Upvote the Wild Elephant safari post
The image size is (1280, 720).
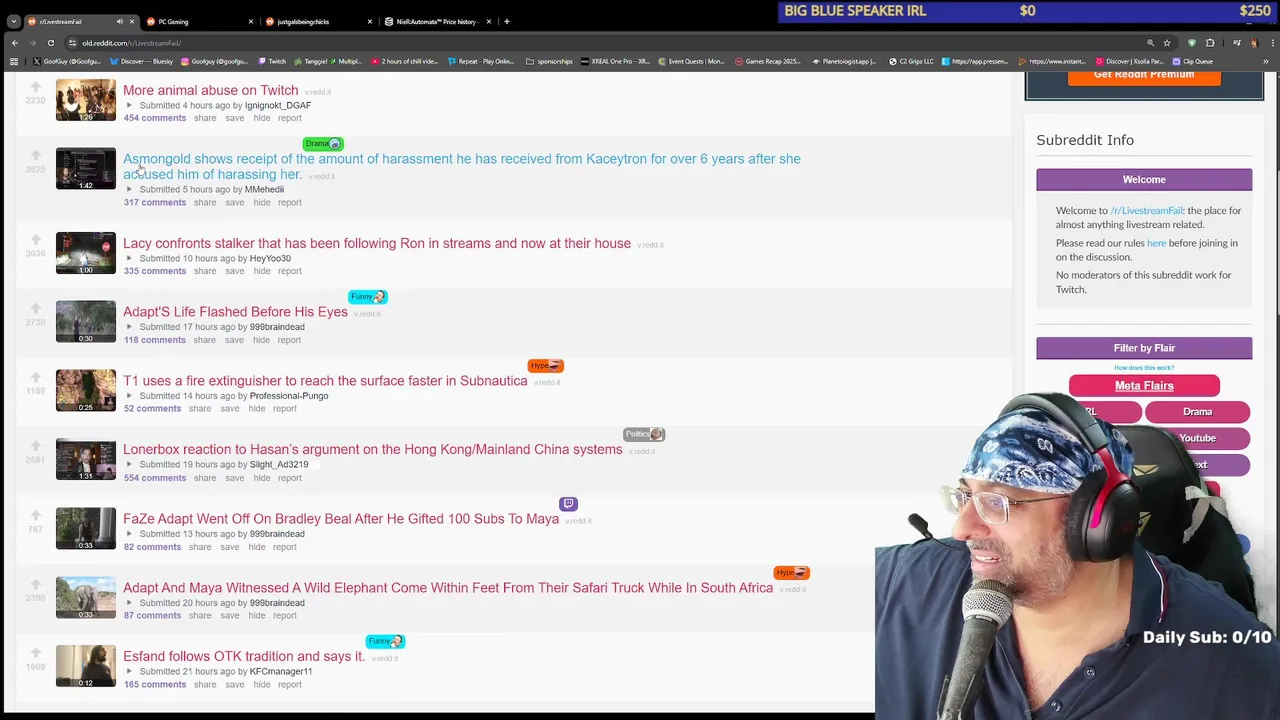tap(35, 585)
